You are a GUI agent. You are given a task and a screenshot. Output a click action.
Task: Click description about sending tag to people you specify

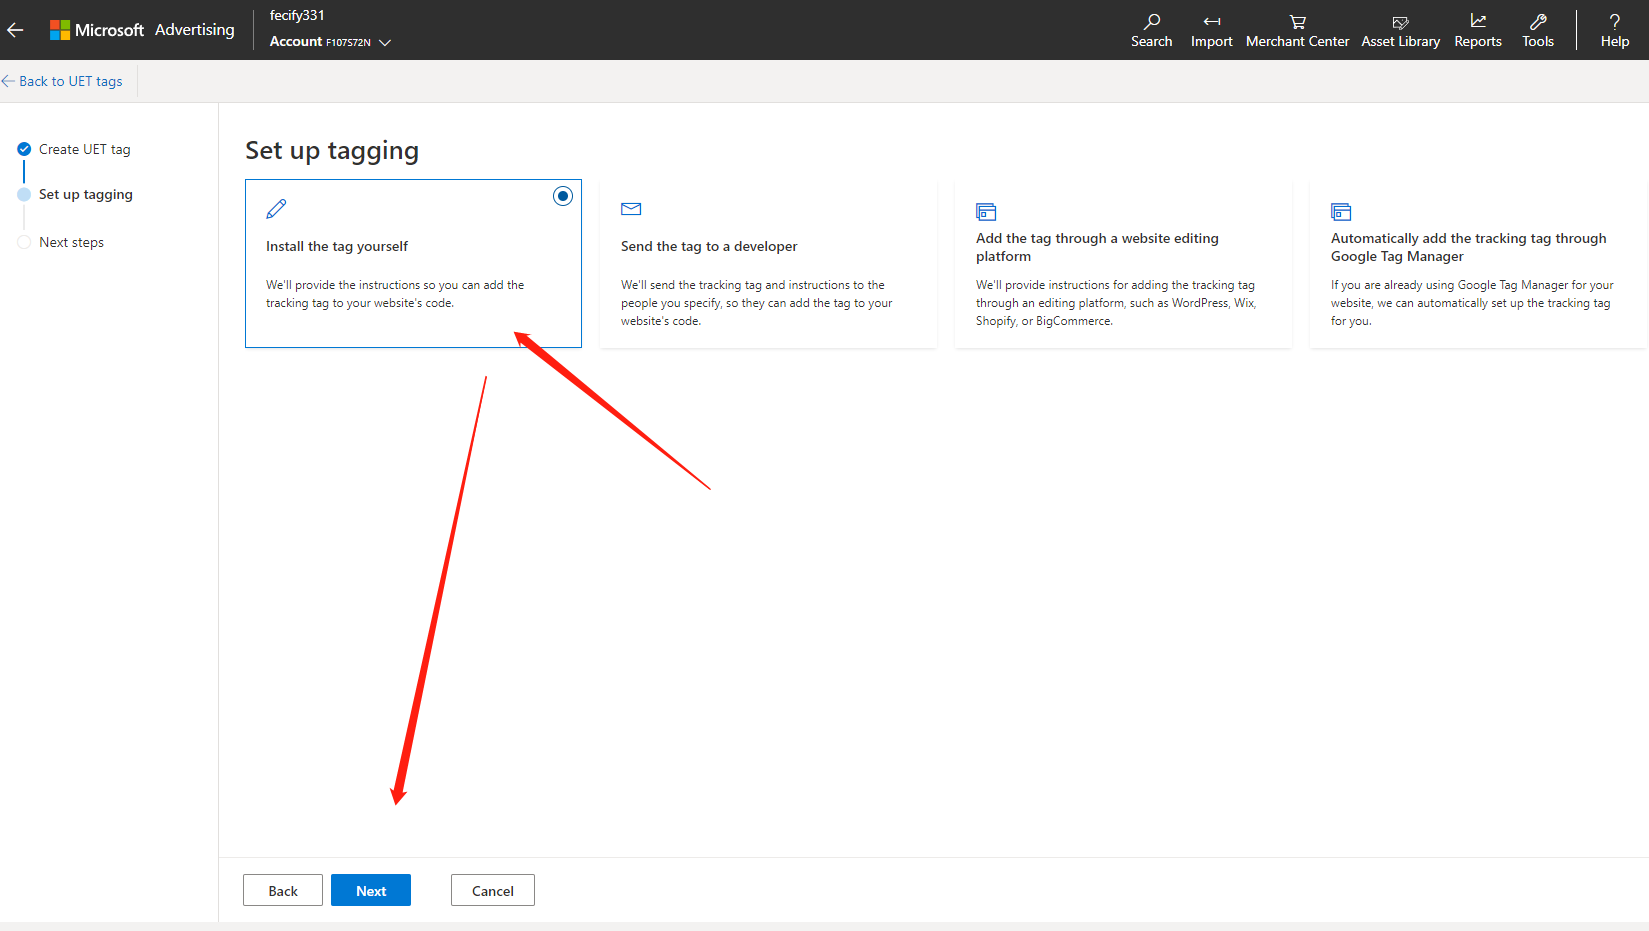click(x=757, y=303)
